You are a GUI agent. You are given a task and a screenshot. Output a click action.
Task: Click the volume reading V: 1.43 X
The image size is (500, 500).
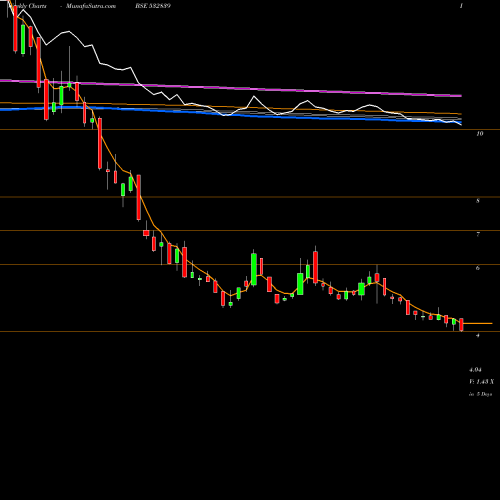click(x=482, y=382)
